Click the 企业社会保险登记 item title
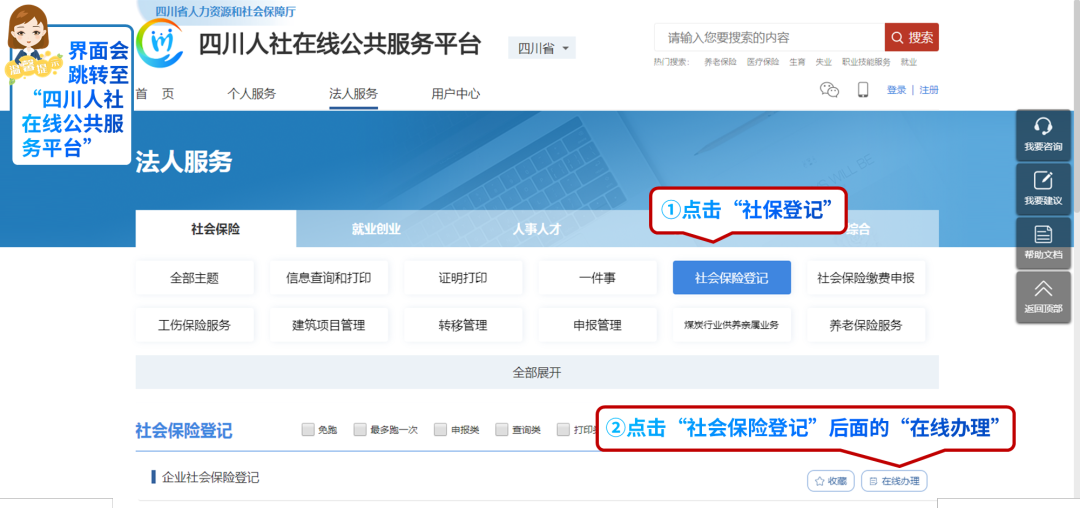 211,477
